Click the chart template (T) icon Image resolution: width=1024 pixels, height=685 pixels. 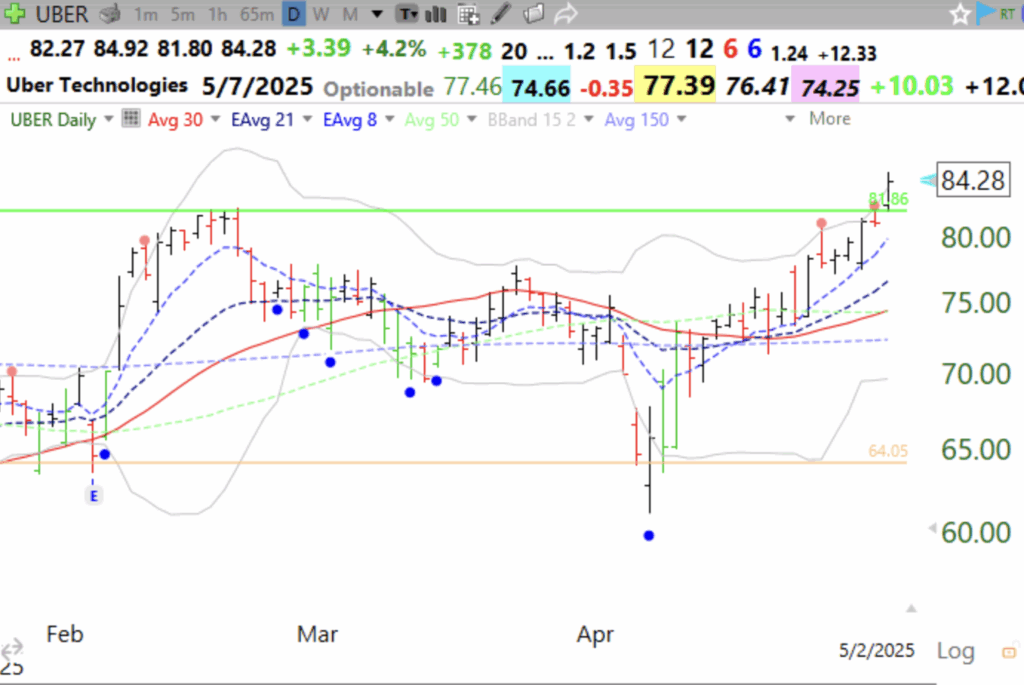tap(408, 14)
